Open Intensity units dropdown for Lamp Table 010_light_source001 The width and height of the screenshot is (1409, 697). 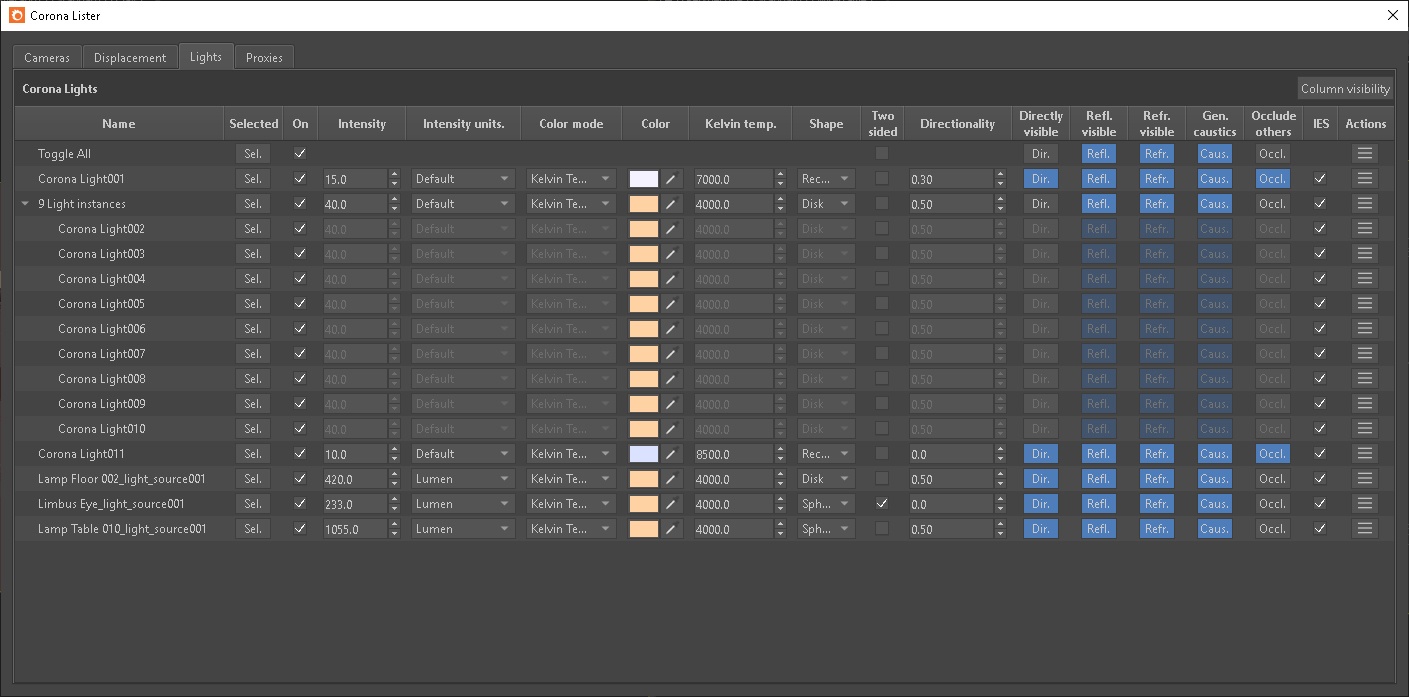coord(463,529)
